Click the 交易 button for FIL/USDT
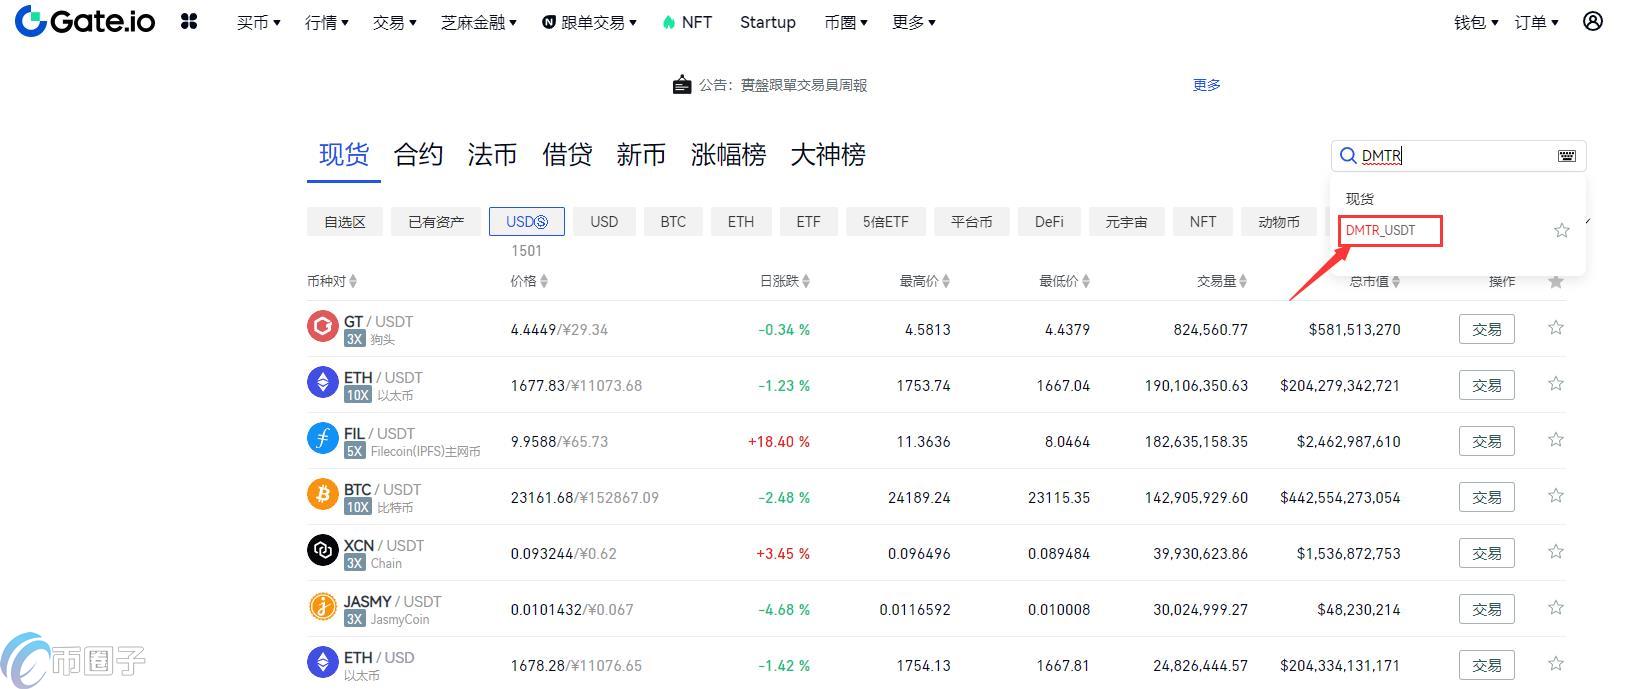Screen dimensions: 1627x689 click(1487, 441)
